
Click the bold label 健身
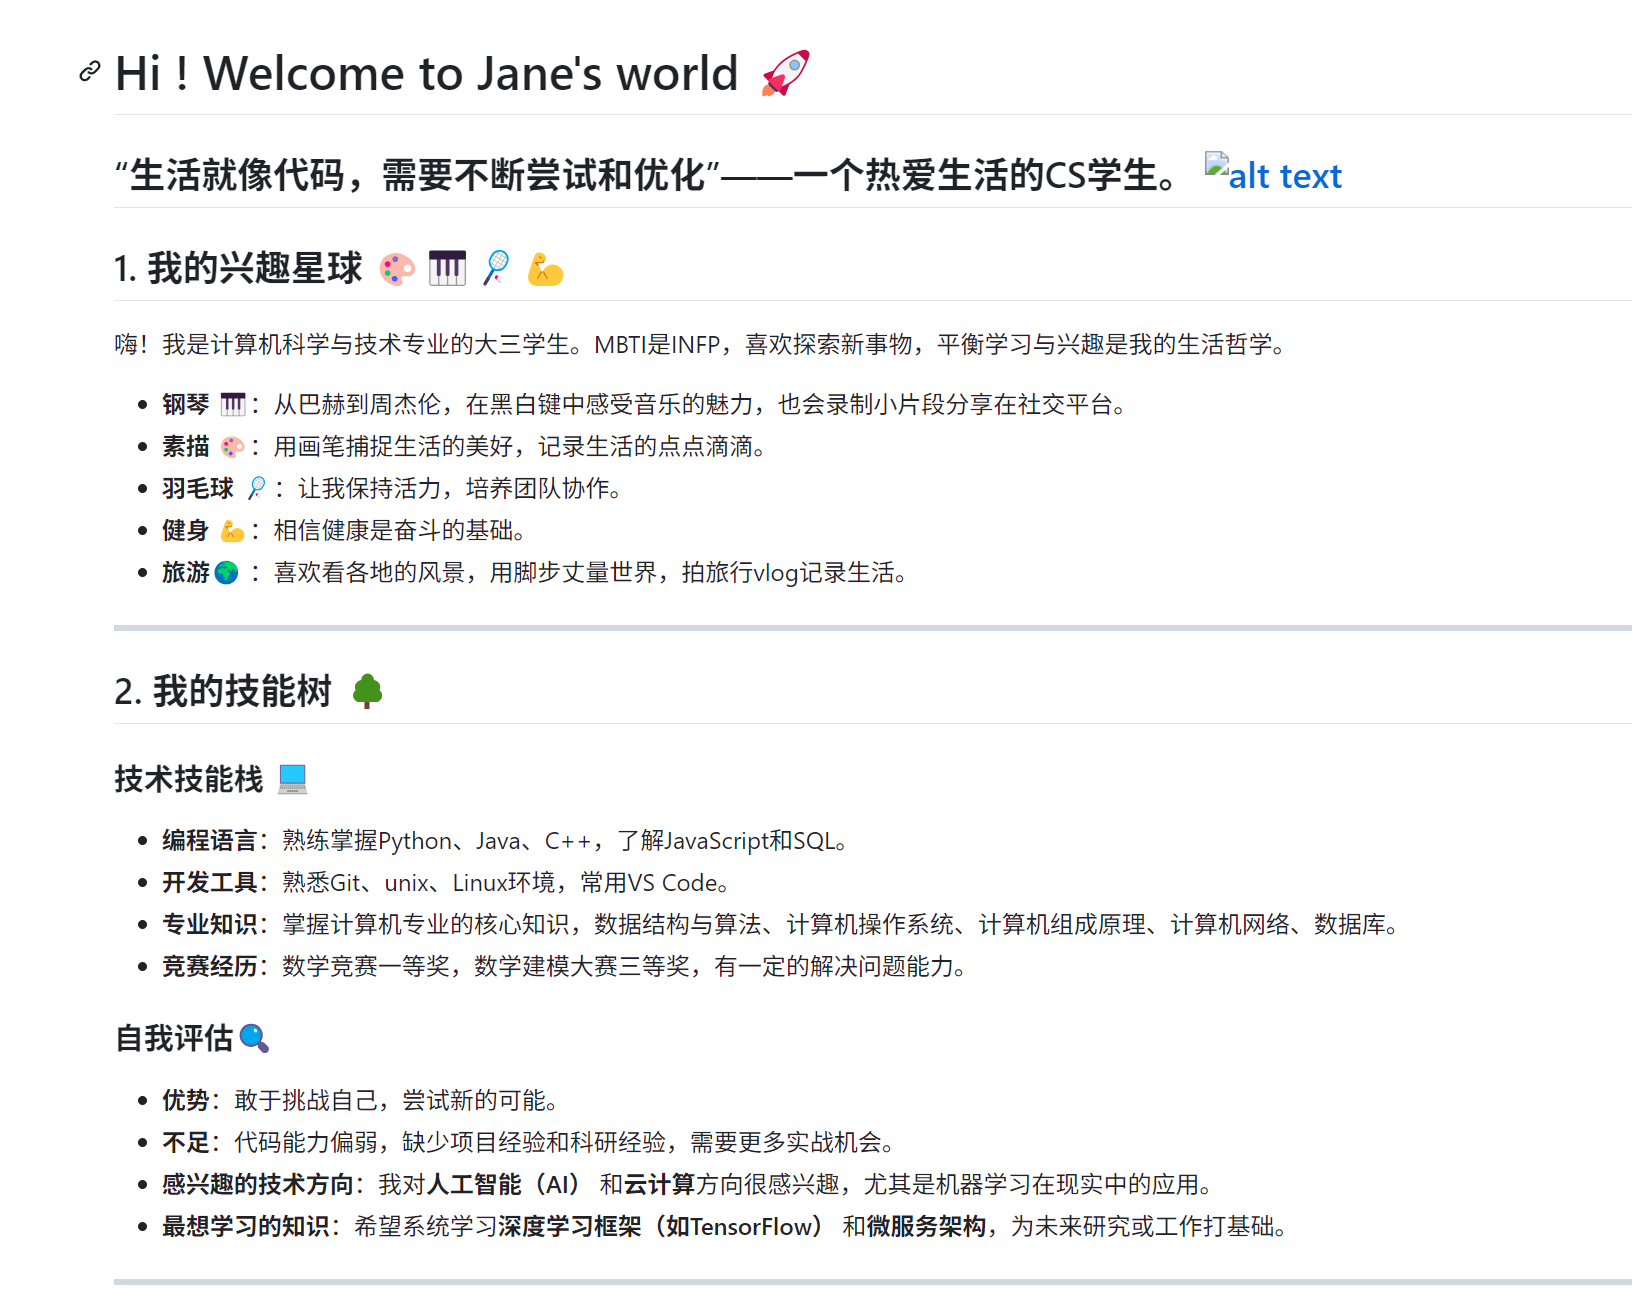pyautogui.click(x=186, y=530)
